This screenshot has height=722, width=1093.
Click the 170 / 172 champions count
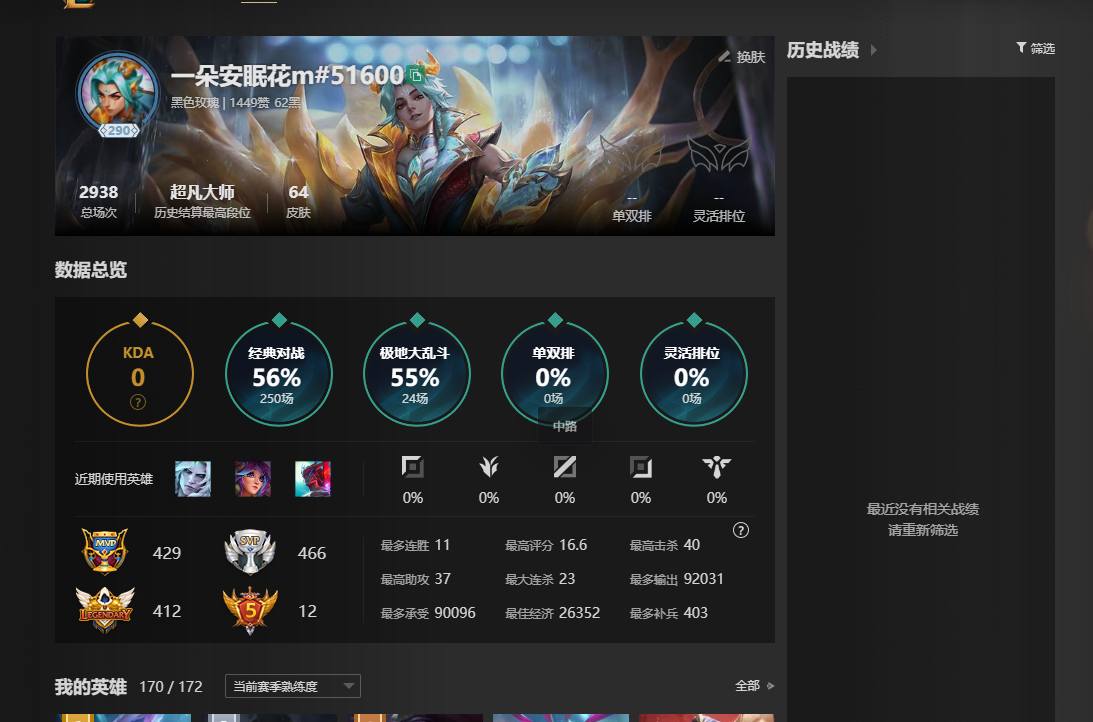171,686
